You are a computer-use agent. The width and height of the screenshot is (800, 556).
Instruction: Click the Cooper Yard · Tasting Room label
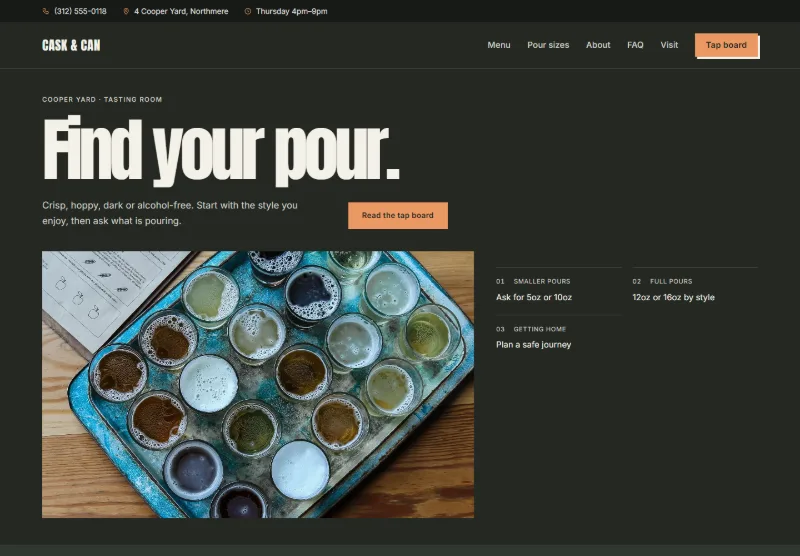tap(102, 99)
